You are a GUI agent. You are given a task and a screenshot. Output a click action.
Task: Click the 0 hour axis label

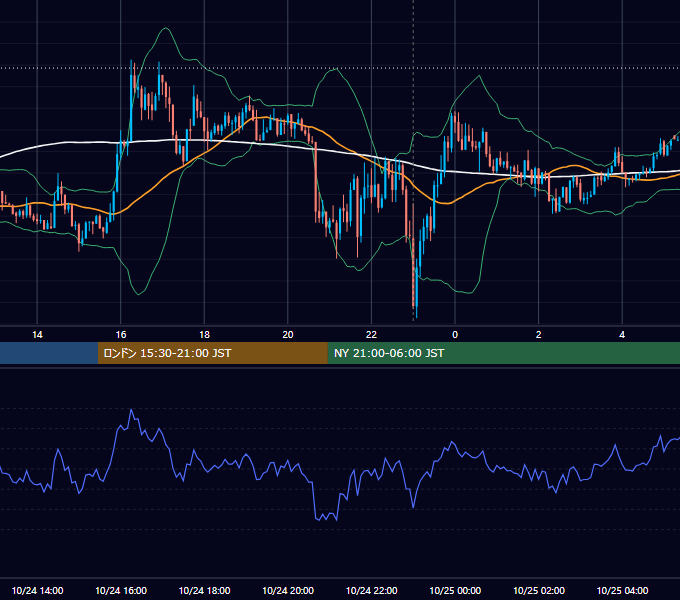(455, 335)
